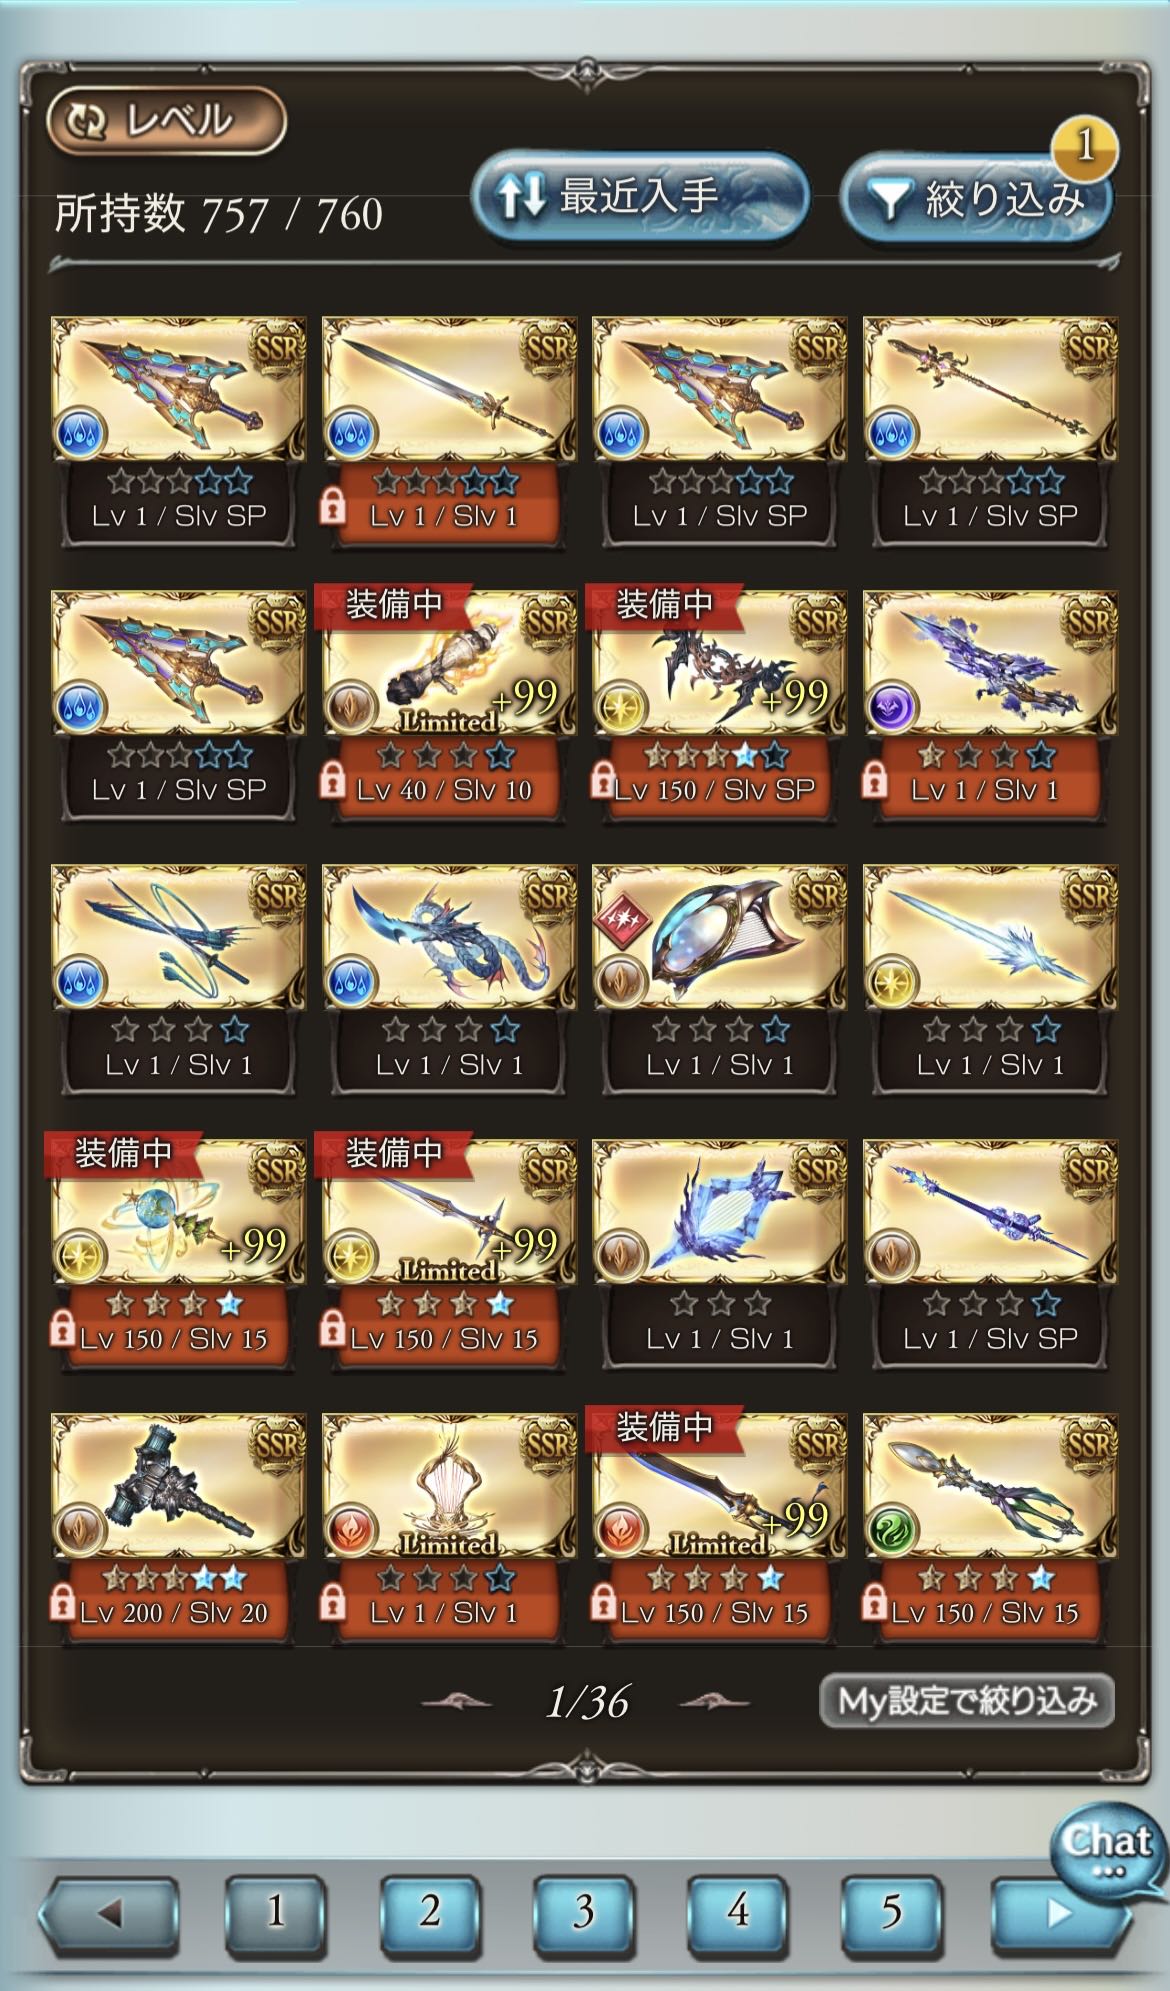Apply the My設定で絞り込み filter
The height and width of the screenshot is (1991, 1170).
coord(966,1700)
